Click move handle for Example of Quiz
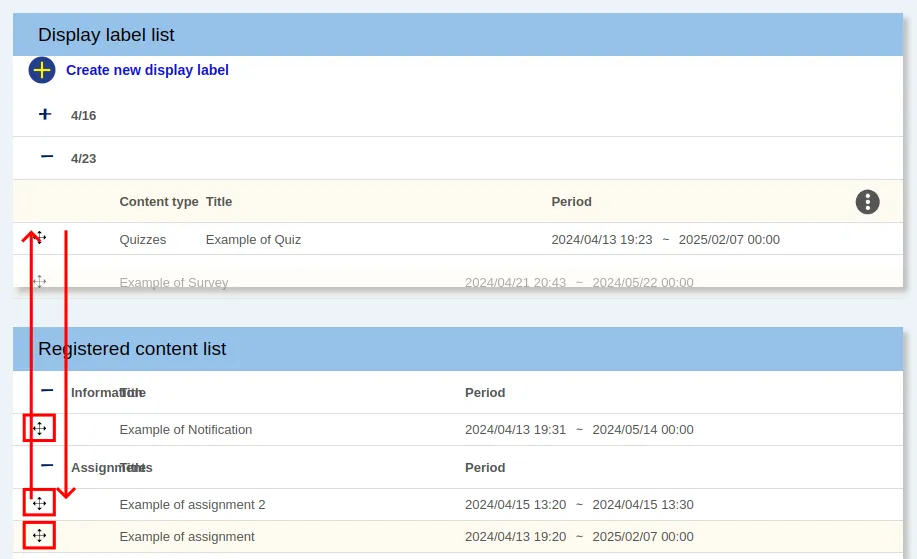Viewport: 917px width, 559px height. pos(39,238)
